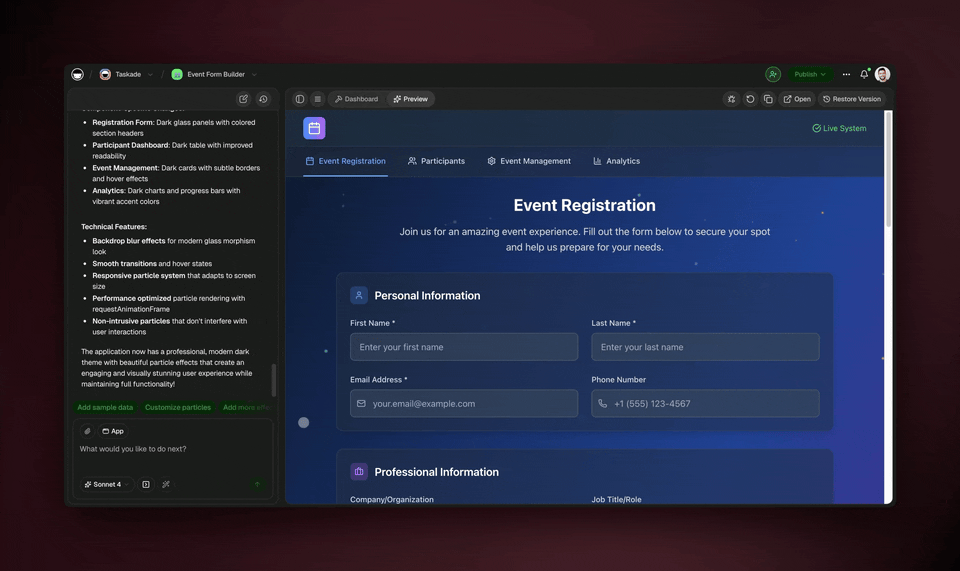The width and height of the screenshot is (960, 571).
Task: Open notifications bell
Action: click(864, 74)
